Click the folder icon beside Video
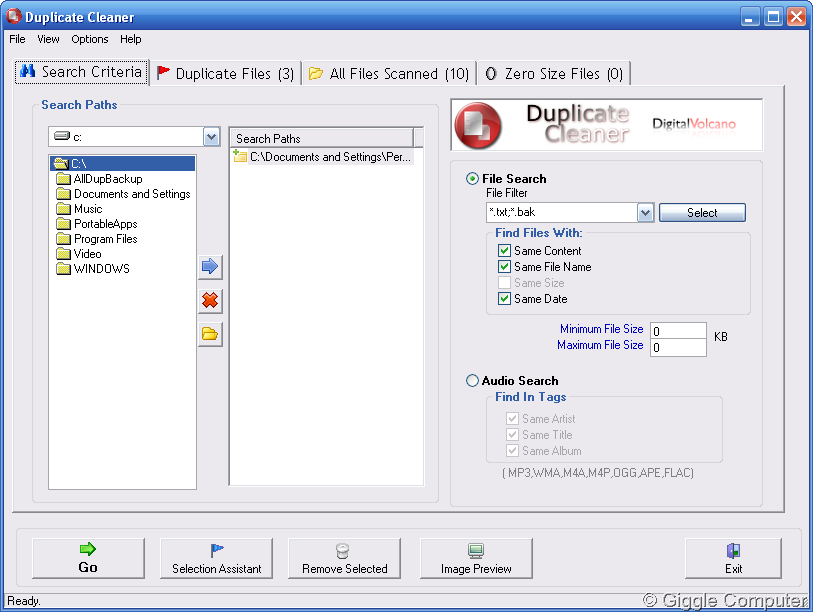The width and height of the screenshot is (813, 612). coord(63,254)
